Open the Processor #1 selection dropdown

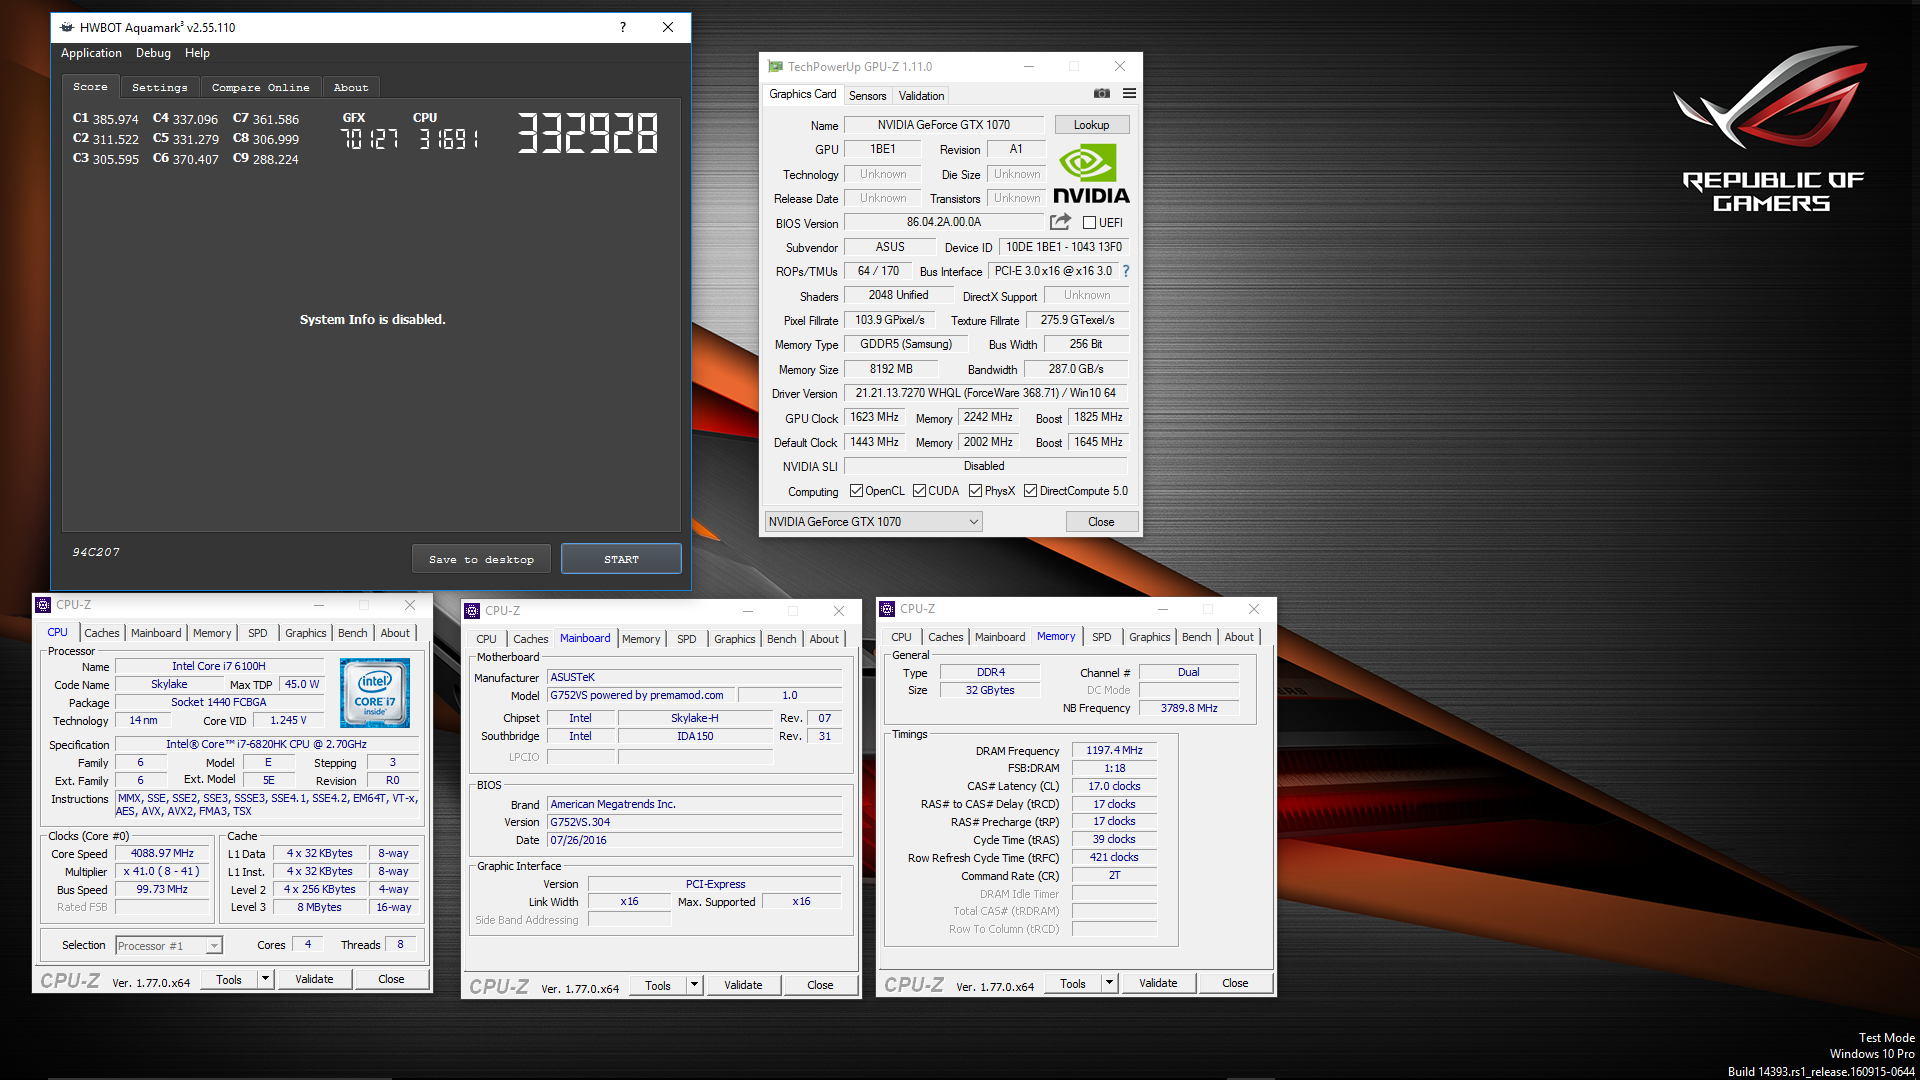168,945
